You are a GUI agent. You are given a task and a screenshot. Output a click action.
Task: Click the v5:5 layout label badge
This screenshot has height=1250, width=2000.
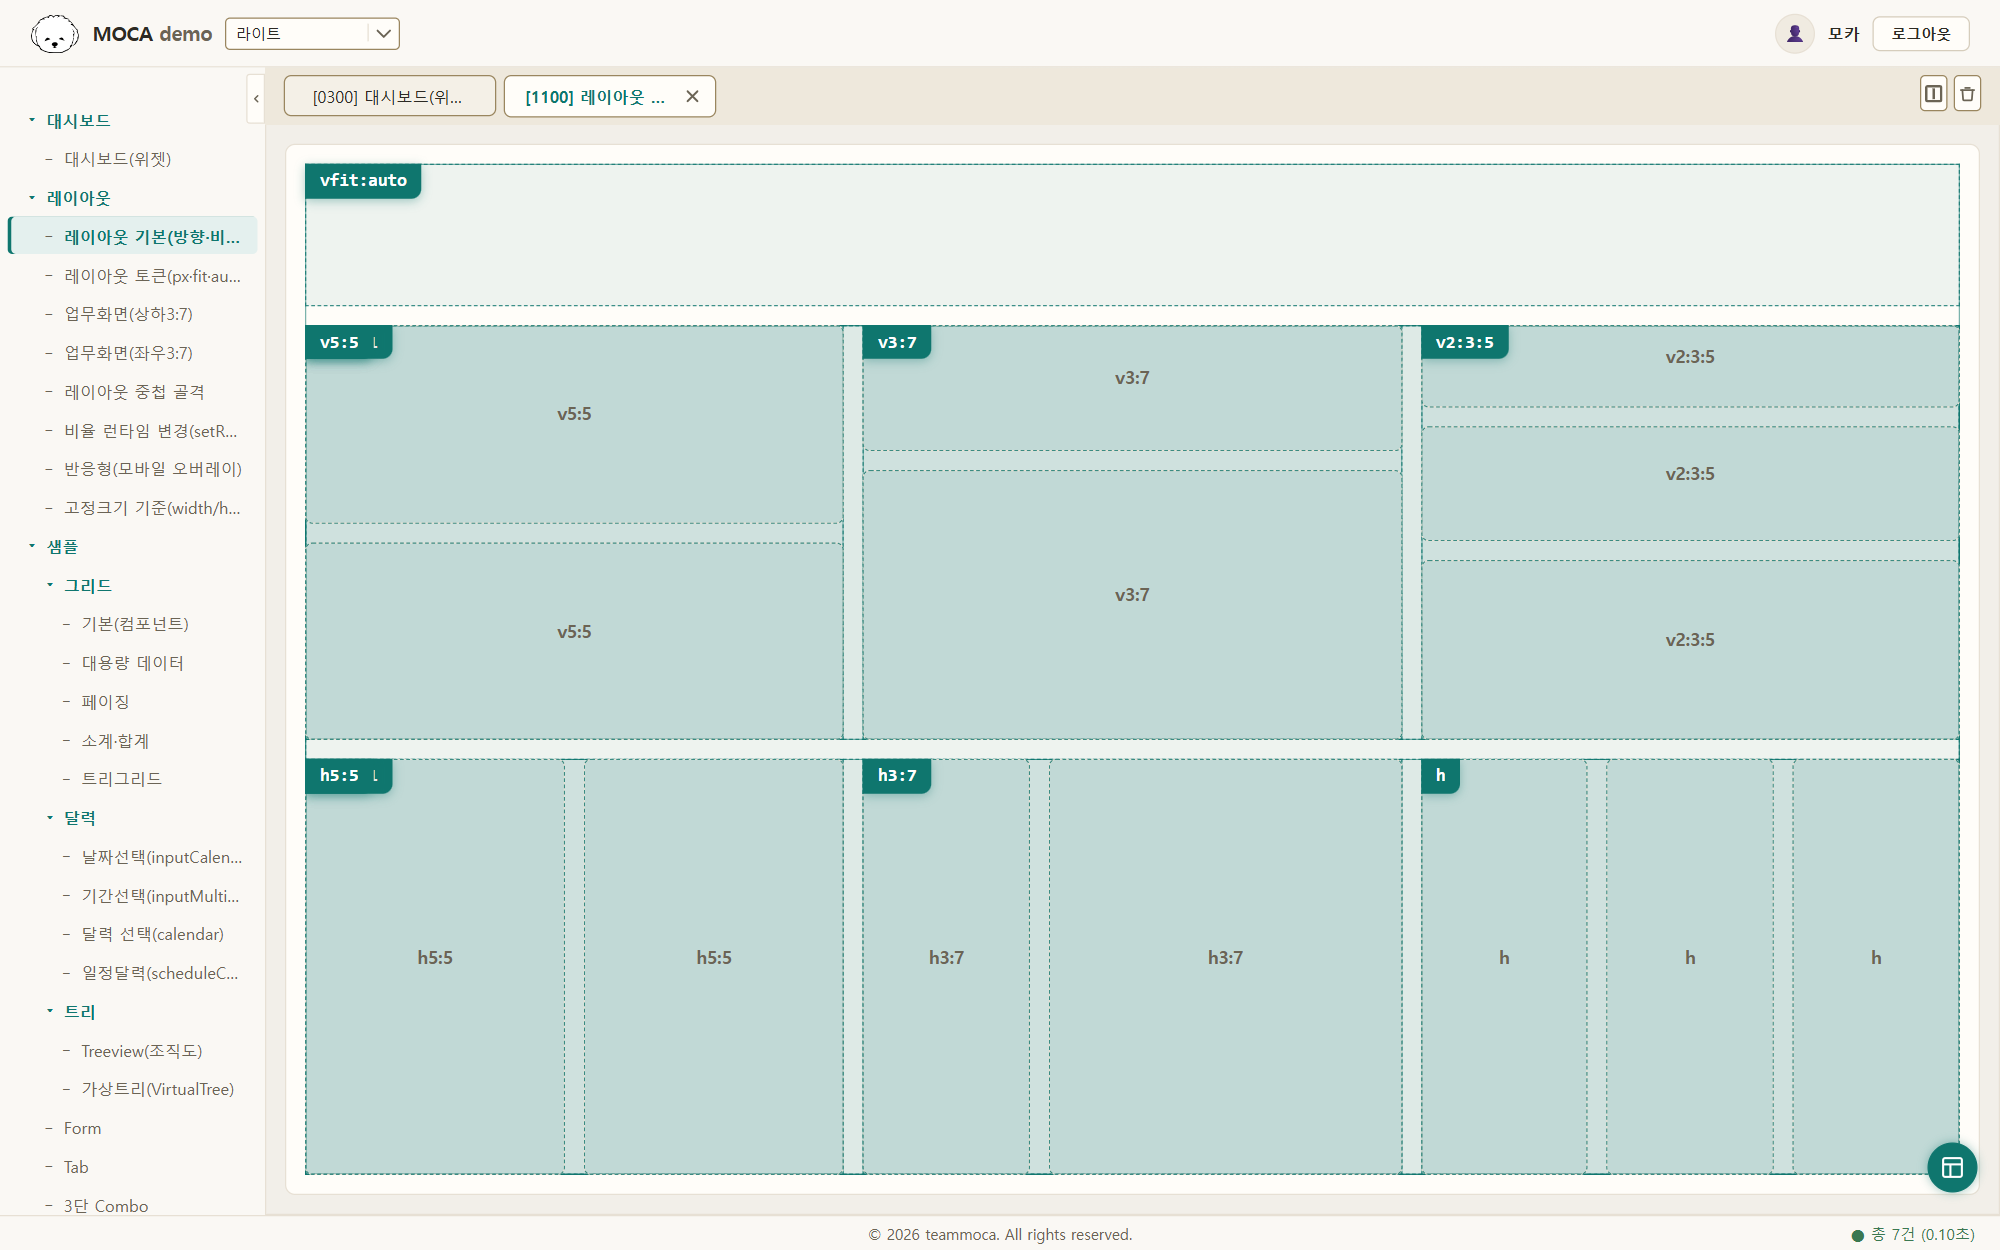pyautogui.click(x=348, y=342)
